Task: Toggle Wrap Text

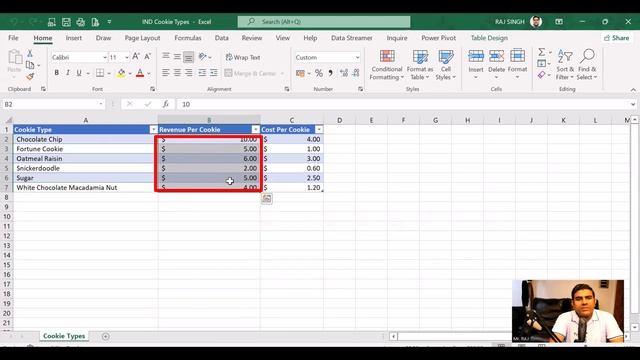Action: click(242, 57)
